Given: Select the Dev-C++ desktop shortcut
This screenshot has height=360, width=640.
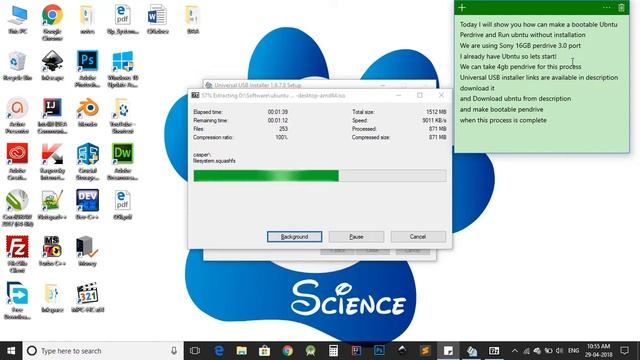Looking at the screenshot, I should [87, 205].
